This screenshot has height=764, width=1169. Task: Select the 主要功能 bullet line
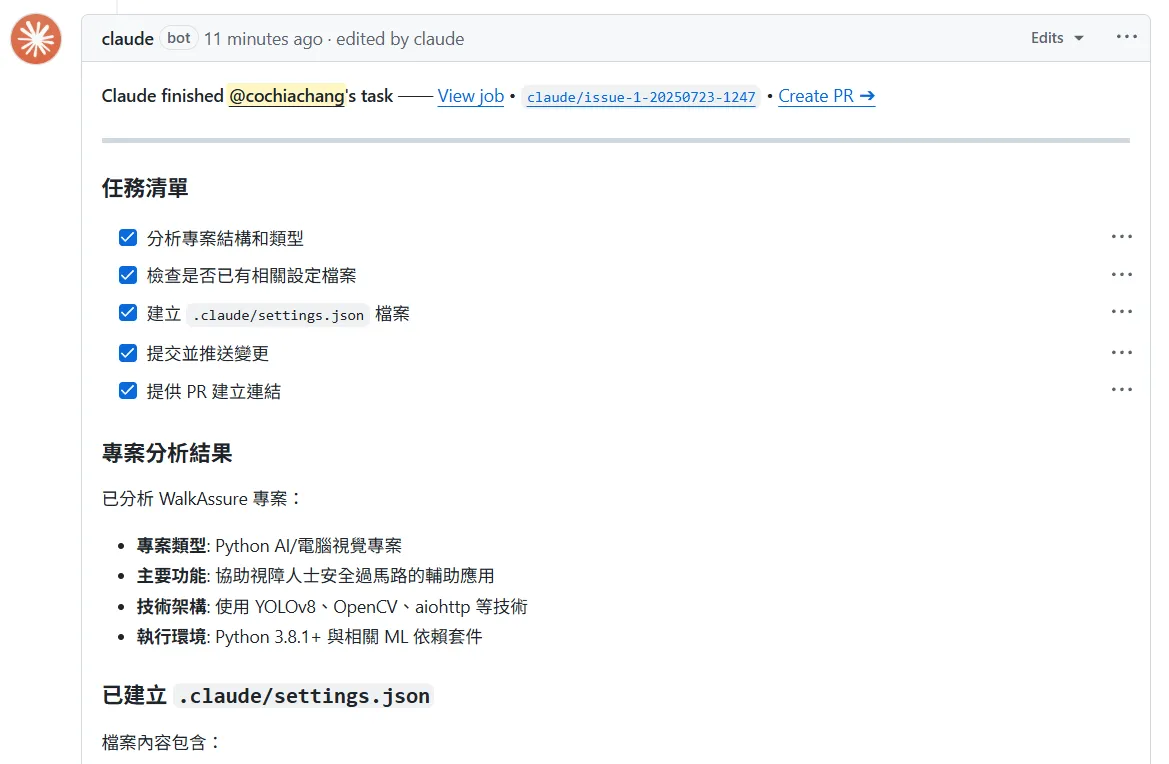point(315,576)
